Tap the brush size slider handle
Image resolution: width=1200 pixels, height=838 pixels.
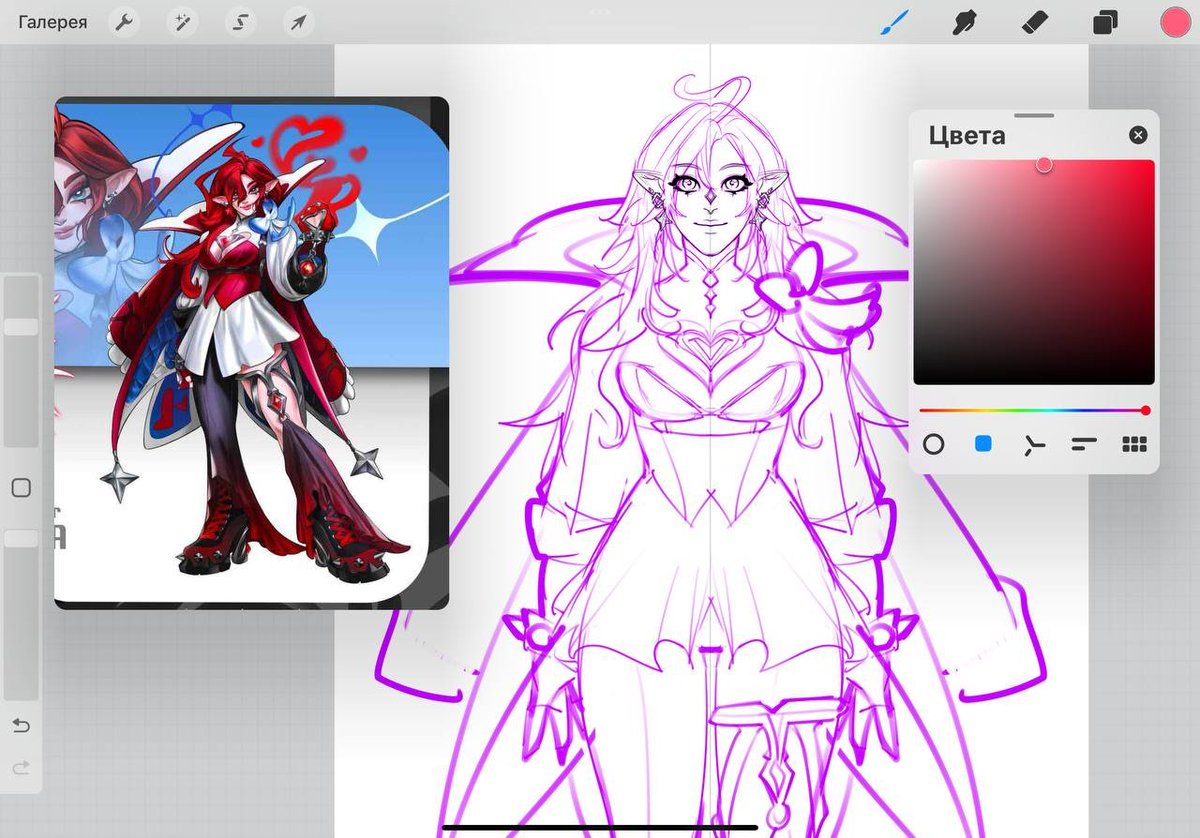coord(21,327)
